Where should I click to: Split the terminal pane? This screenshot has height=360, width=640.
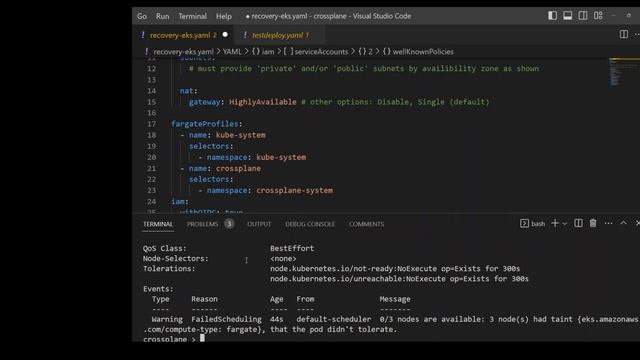[578, 223]
